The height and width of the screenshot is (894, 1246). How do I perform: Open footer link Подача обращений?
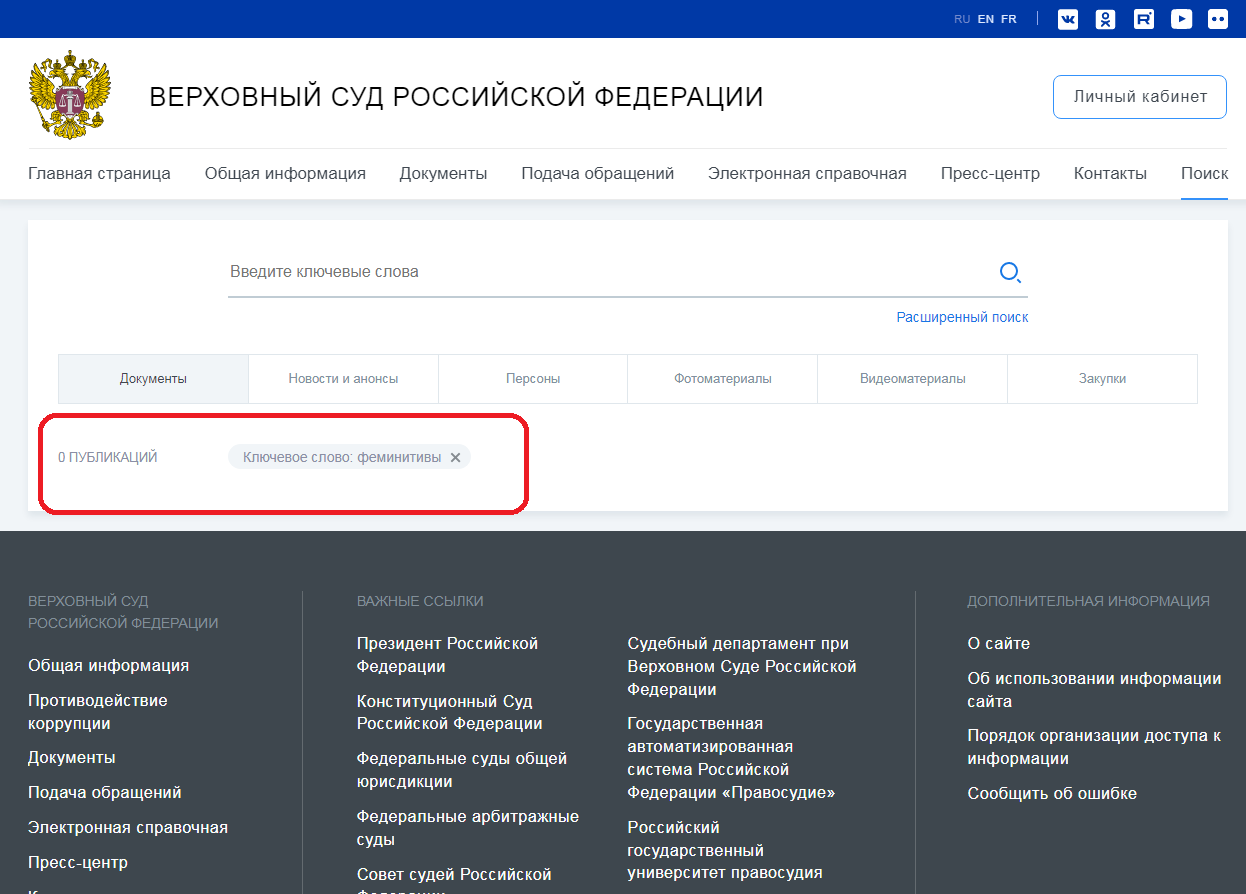(x=105, y=792)
